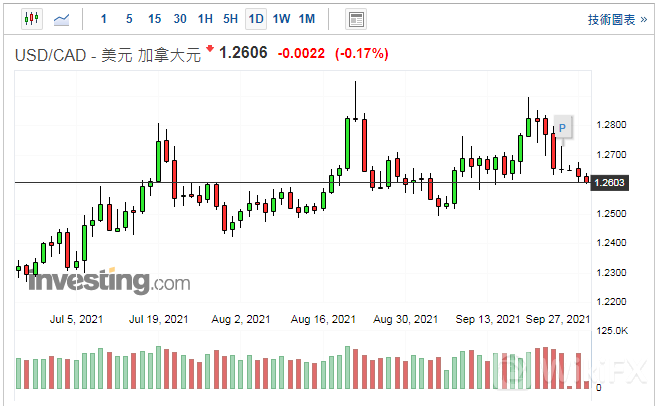Choose the 1M monthly timeframe
658x406 pixels.
point(307,19)
